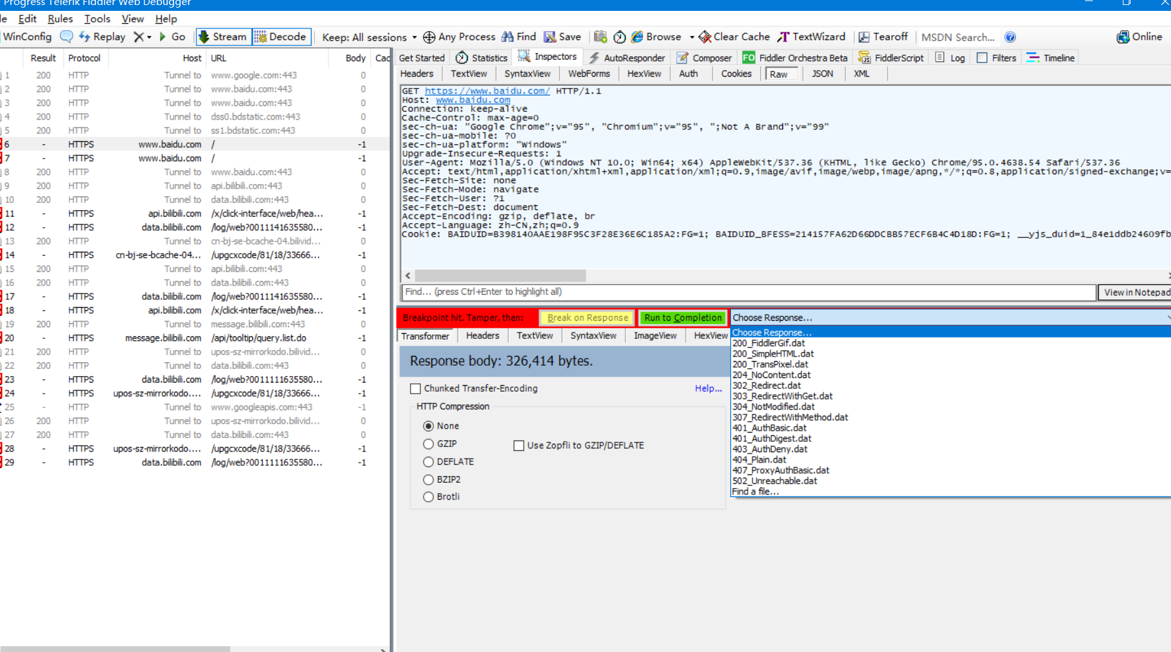Click the Any Process target icon
This screenshot has height=652, width=1171.
429,37
